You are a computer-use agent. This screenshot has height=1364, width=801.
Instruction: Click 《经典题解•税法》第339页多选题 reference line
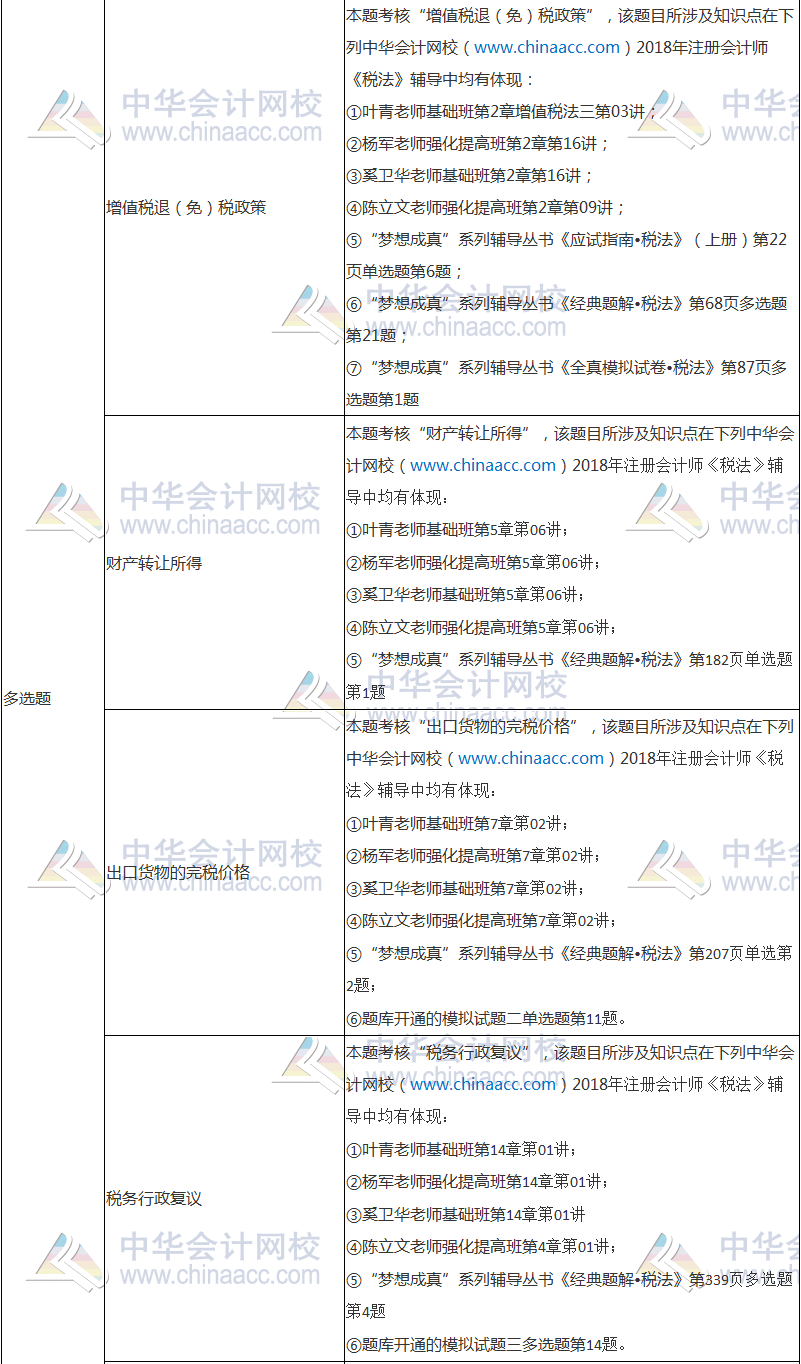click(x=569, y=1278)
